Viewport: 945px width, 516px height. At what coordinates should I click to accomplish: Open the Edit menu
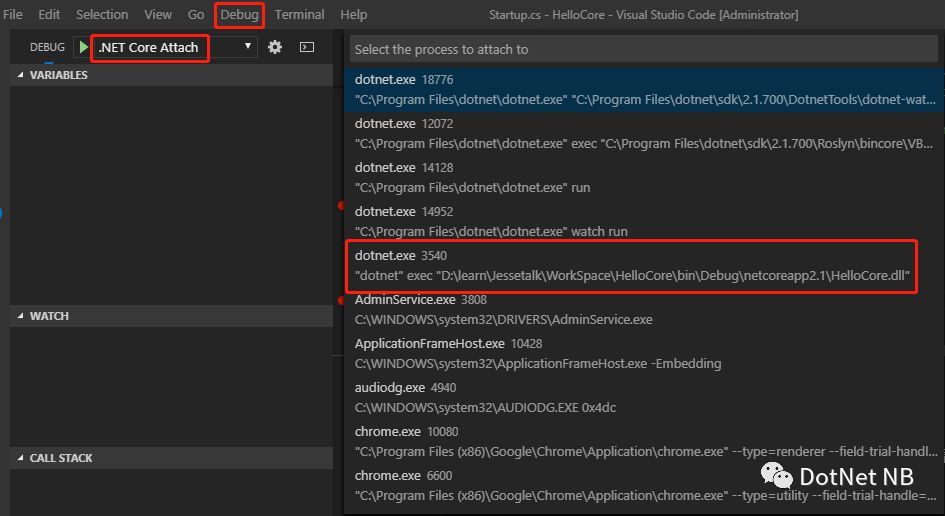click(x=49, y=14)
